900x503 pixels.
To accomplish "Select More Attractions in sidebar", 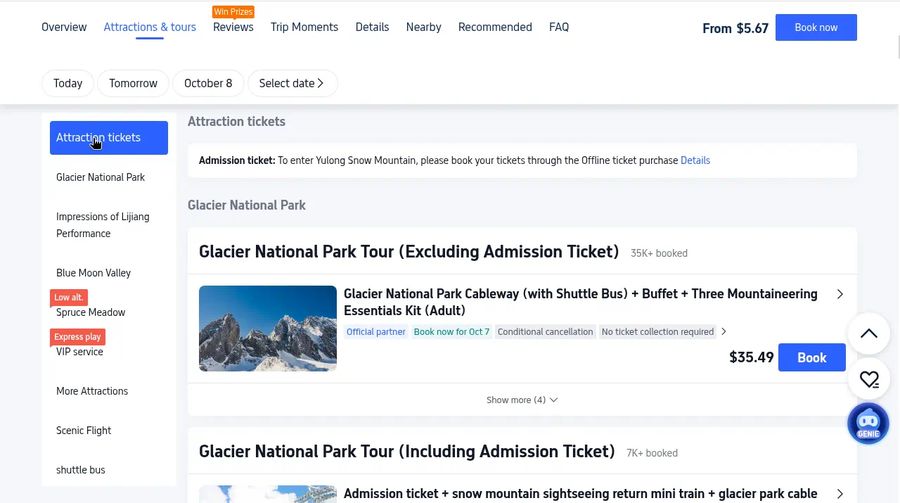I will (92, 391).
